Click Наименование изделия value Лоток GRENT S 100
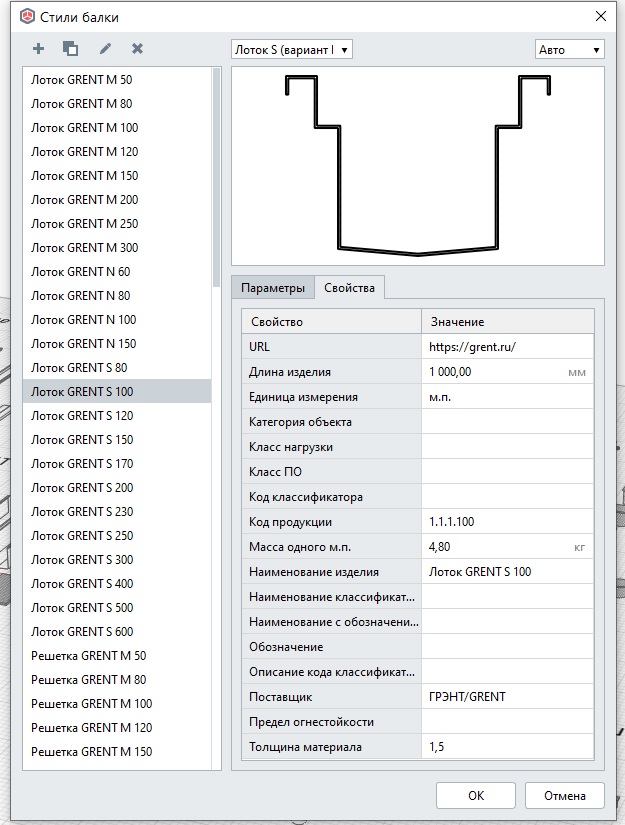Image resolution: width=625 pixels, height=825 pixels. (x=507, y=572)
